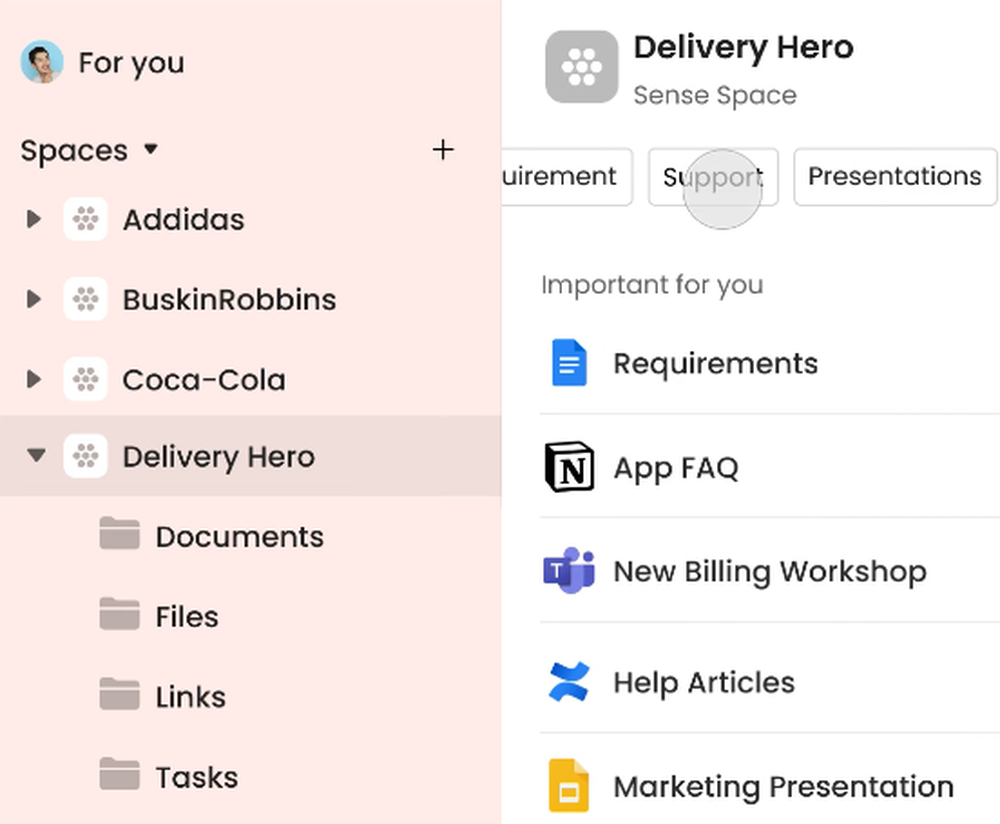Open the Files folder
The height and width of the screenshot is (824, 1000).
click(187, 617)
